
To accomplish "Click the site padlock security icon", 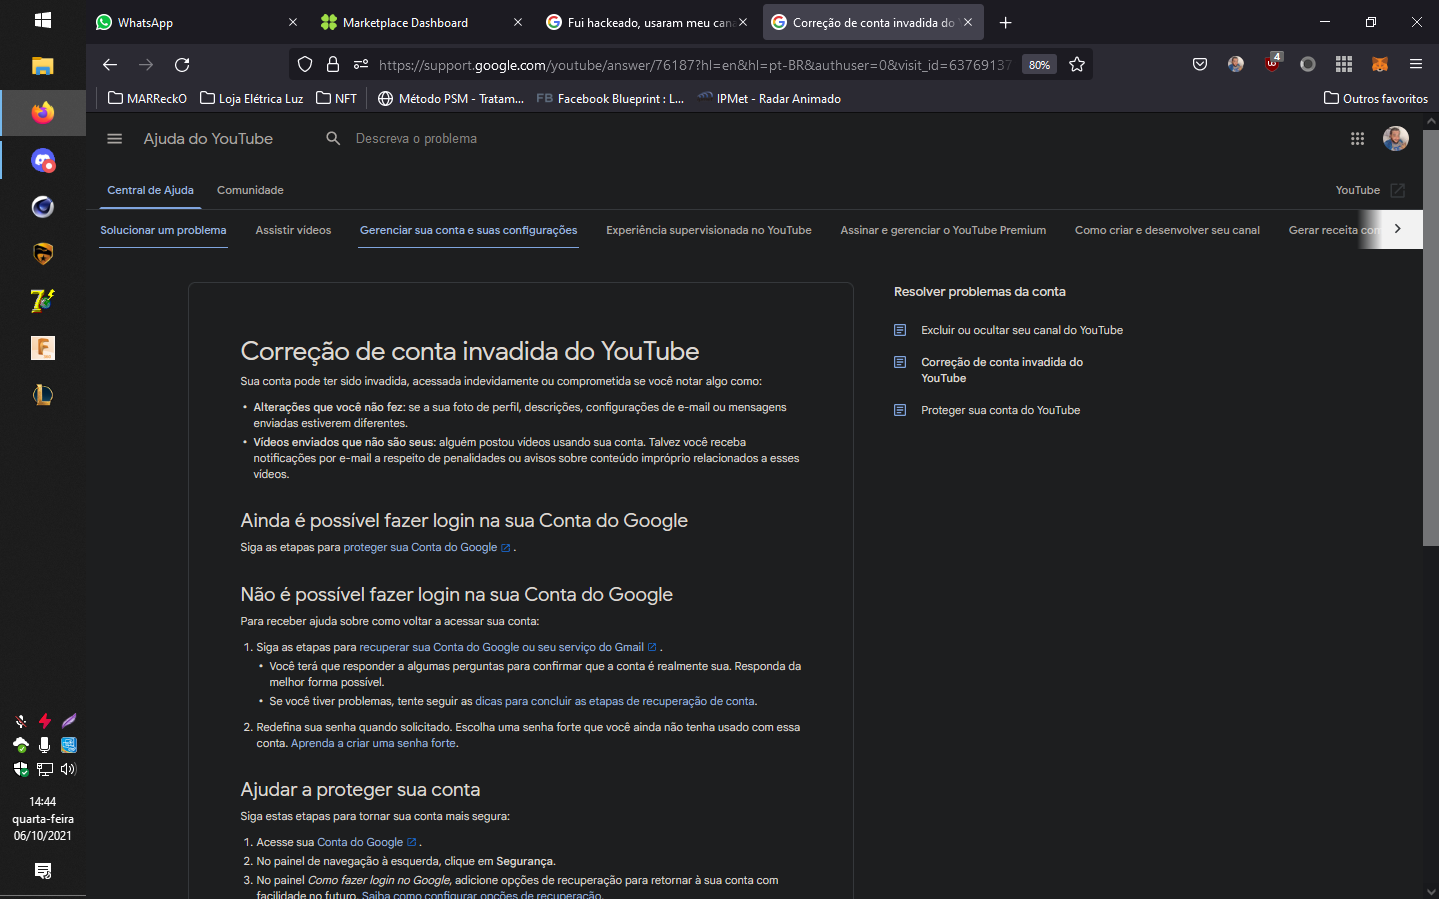I will pos(333,65).
